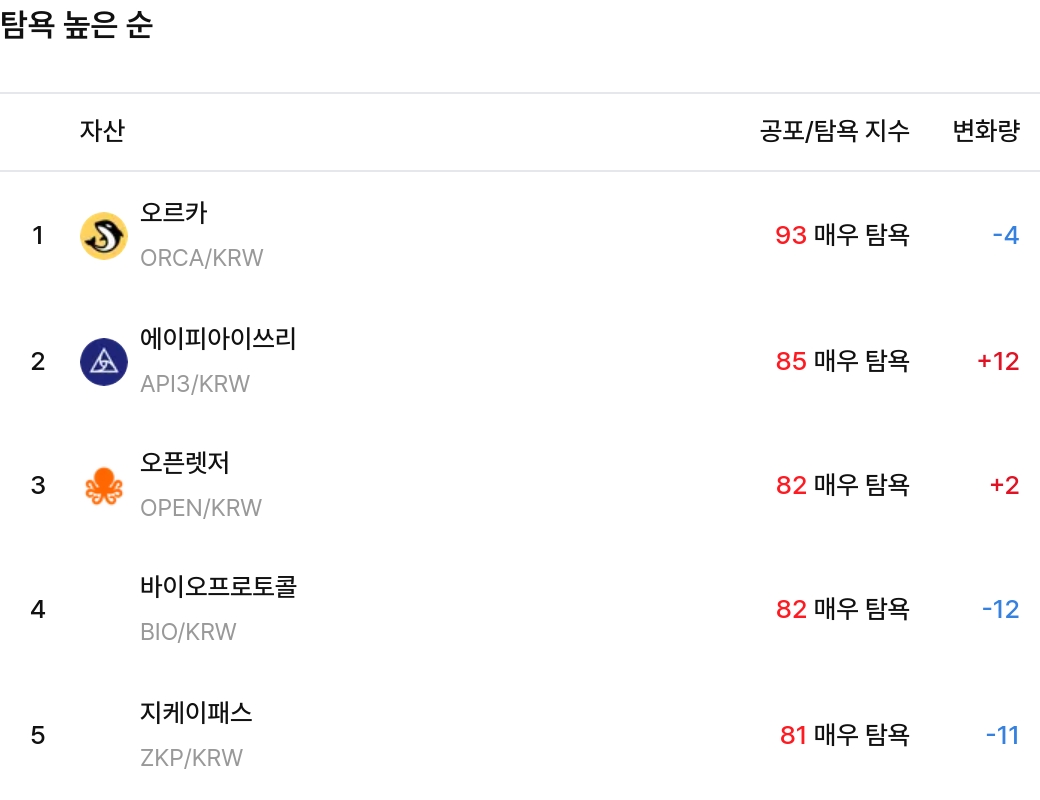Viewport: 1040px width, 800px height.
Task: Click the 자산 column header
Action: tap(104, 131)
